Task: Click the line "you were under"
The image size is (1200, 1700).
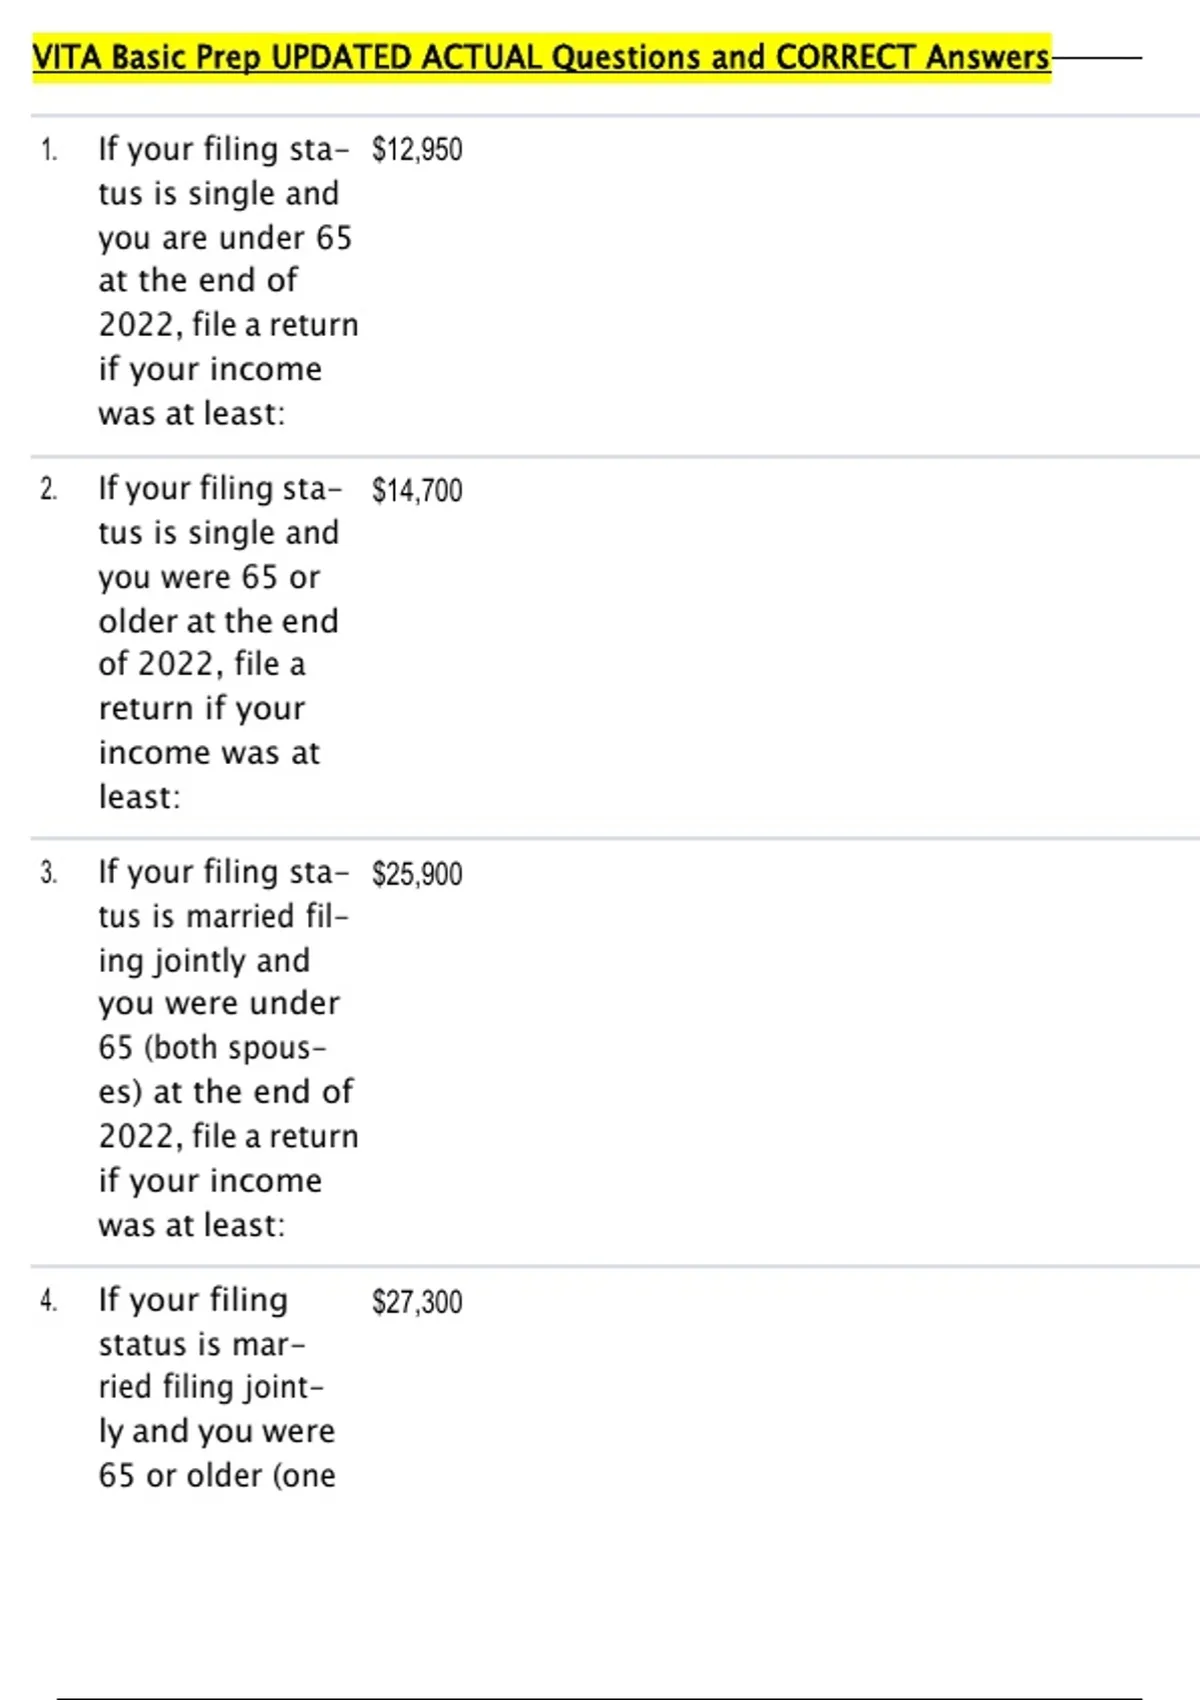Action: point(219,1003)
